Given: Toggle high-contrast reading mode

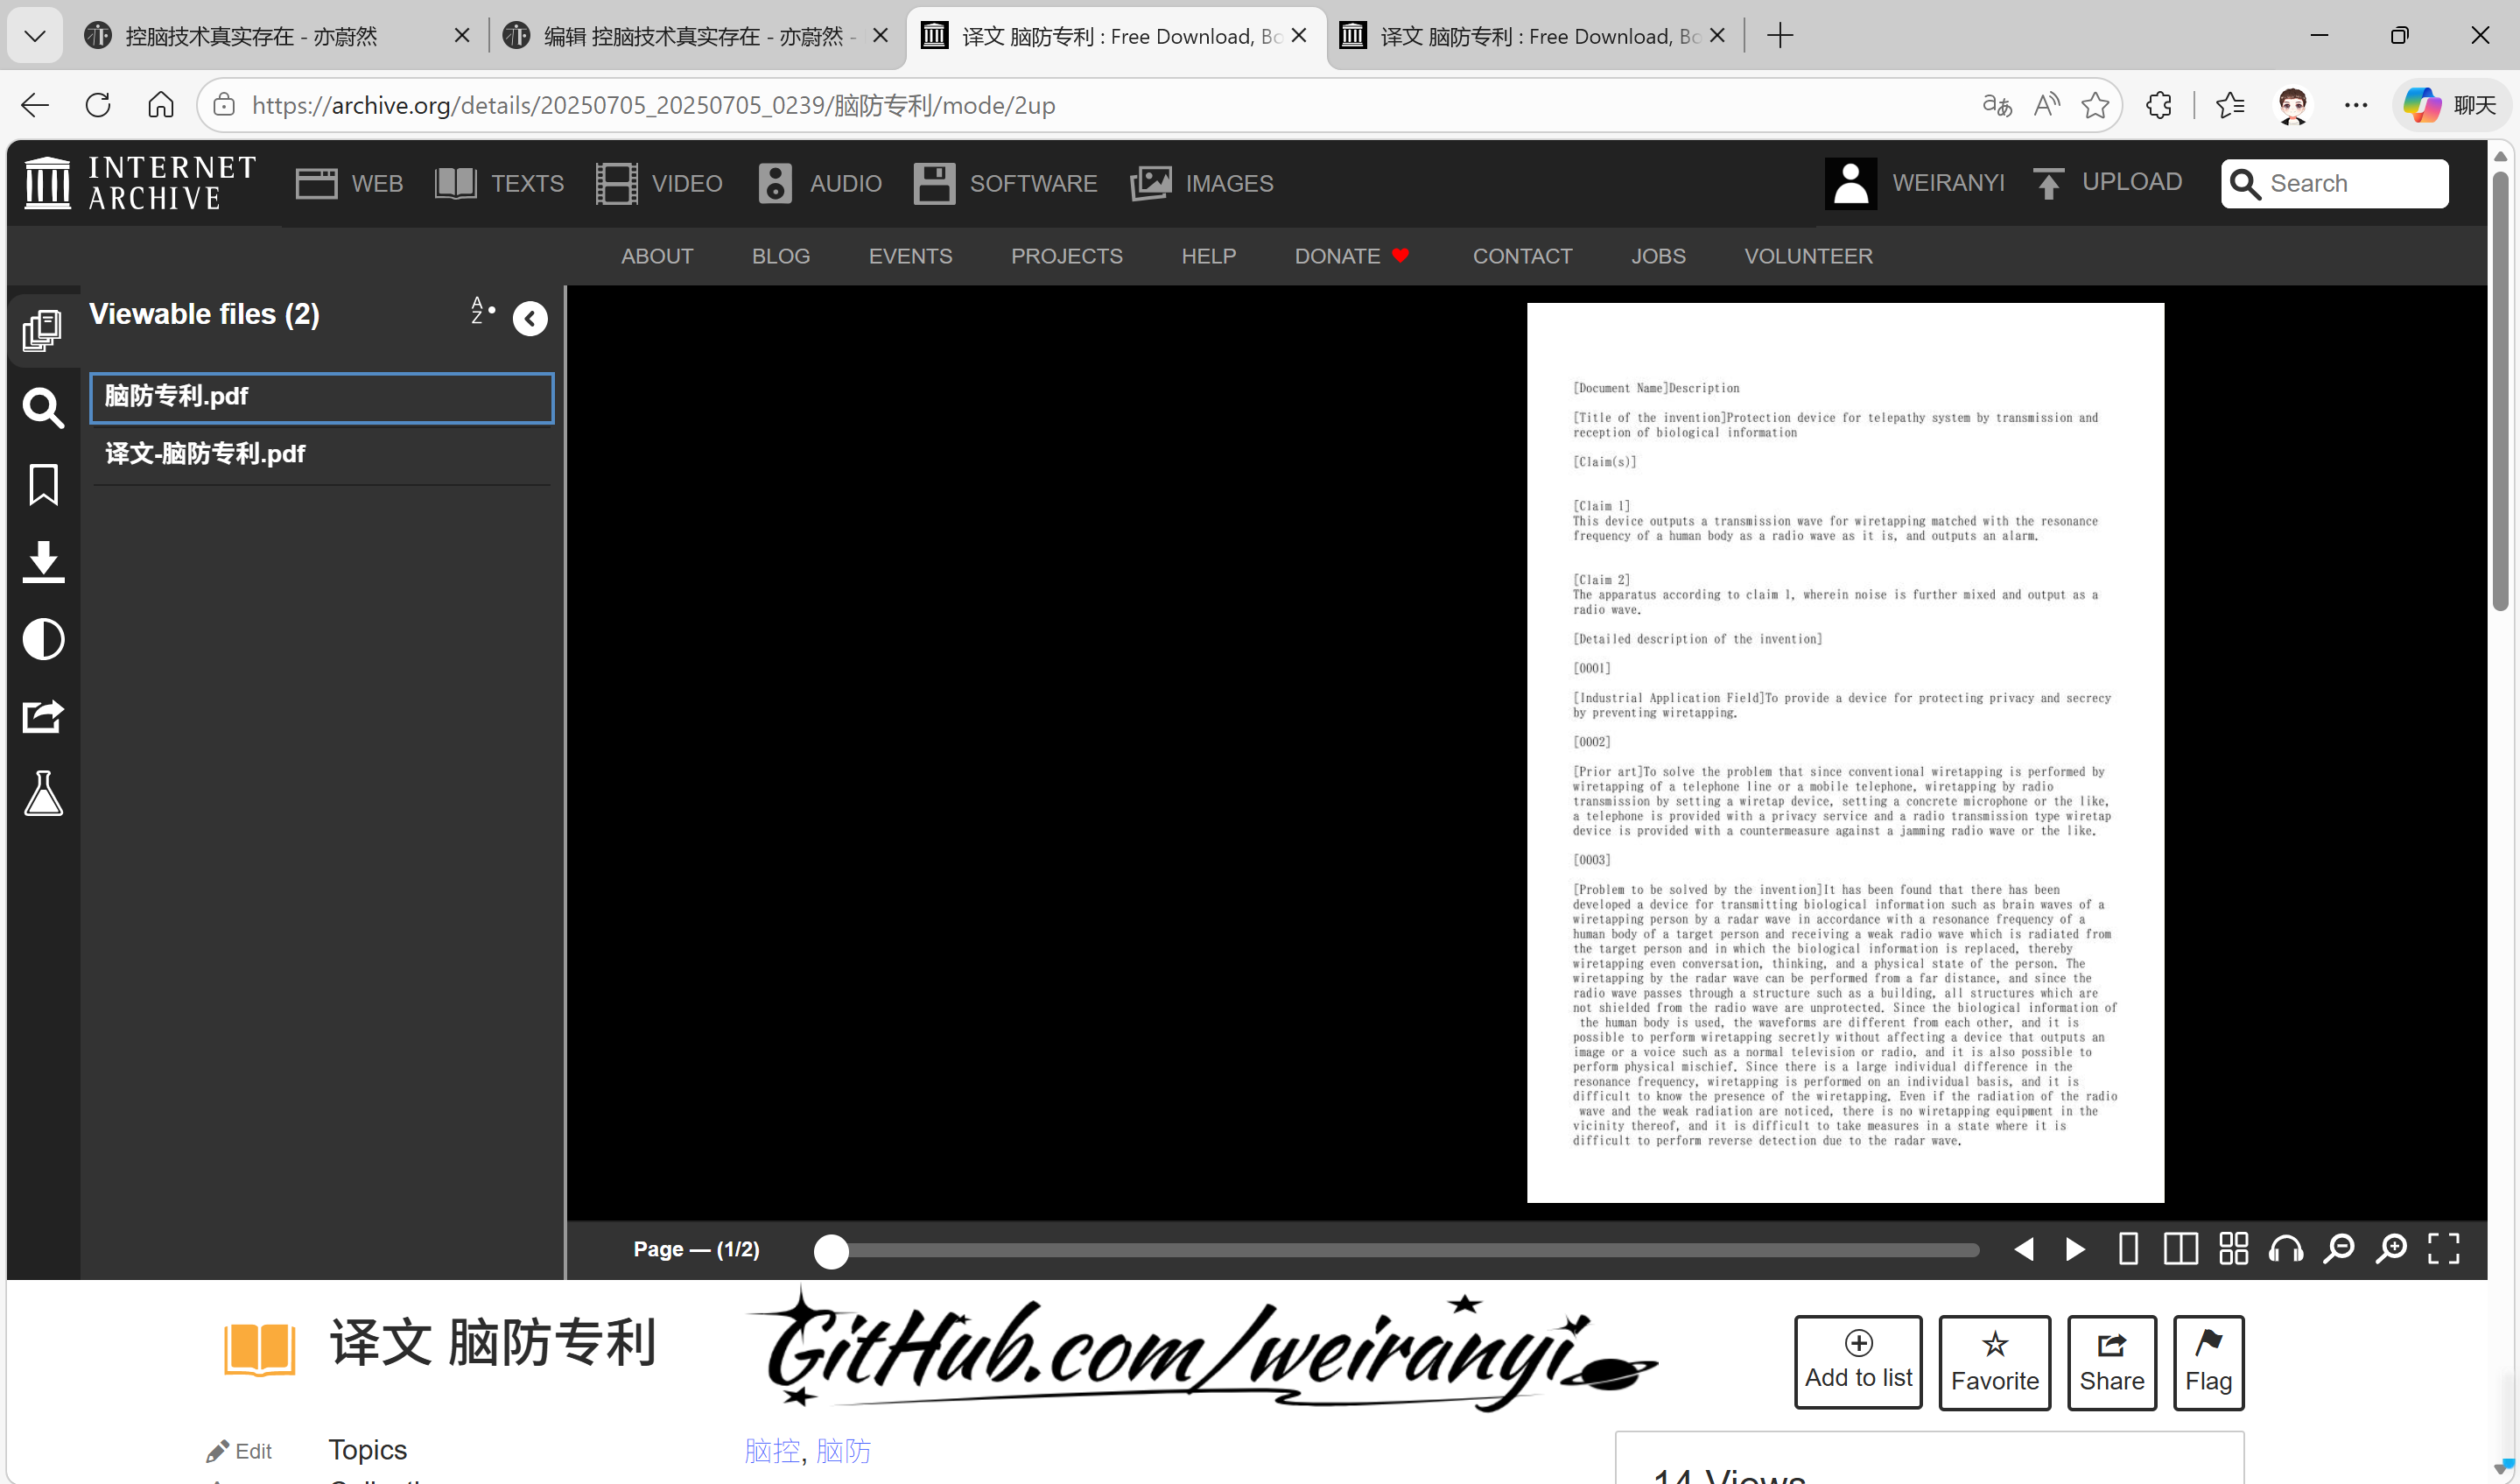Looking at the screenshot, I should (x=43, y=639).
